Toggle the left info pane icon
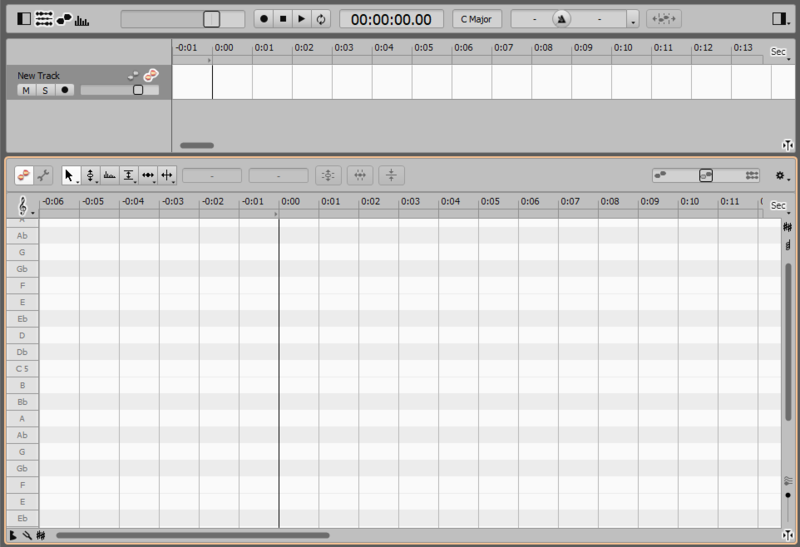This screenshot has width=800, height=547. (24, 19)
